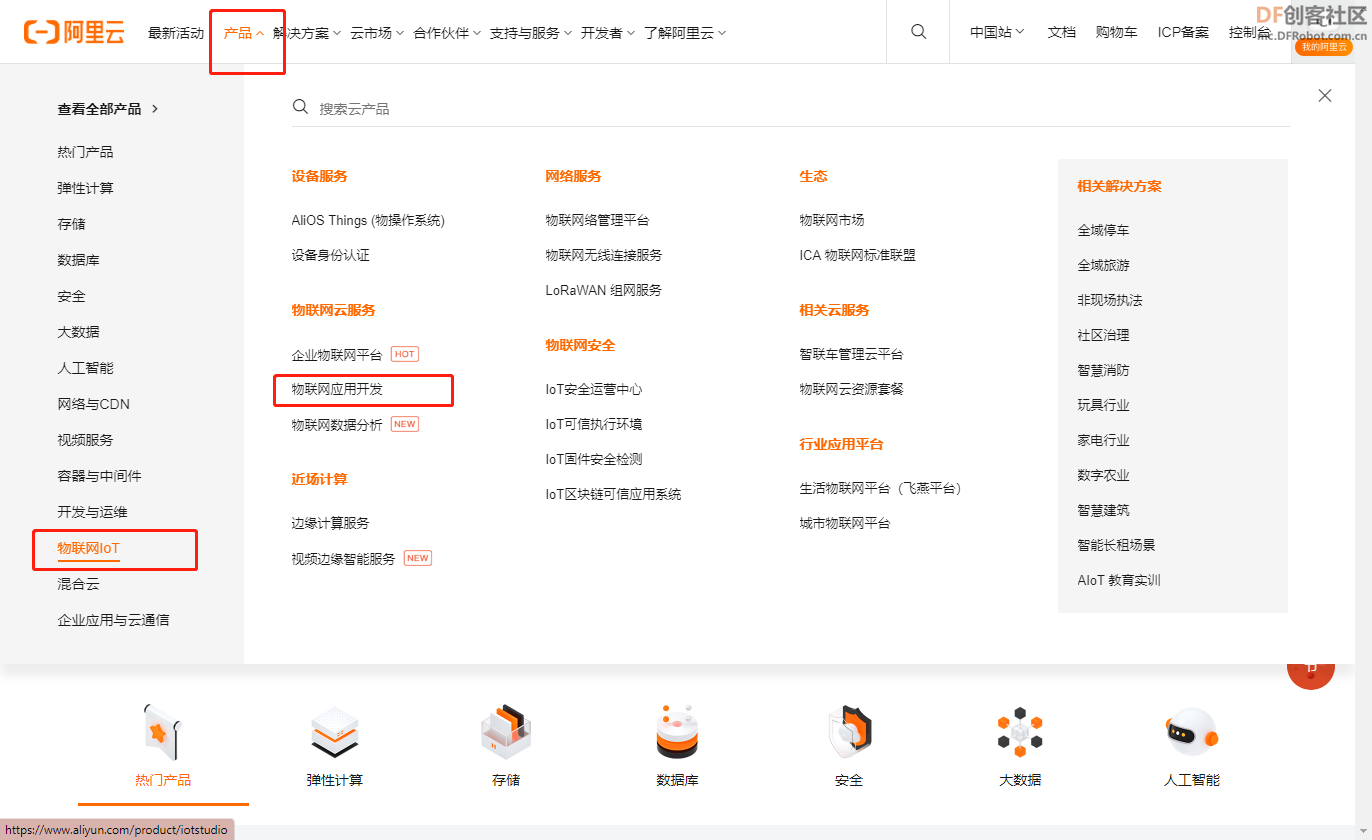The height and width of the screenshot is (840, 1372).
Task: Open 生活物联网平台（飞燕平台）
Action: tap(882, 488)
